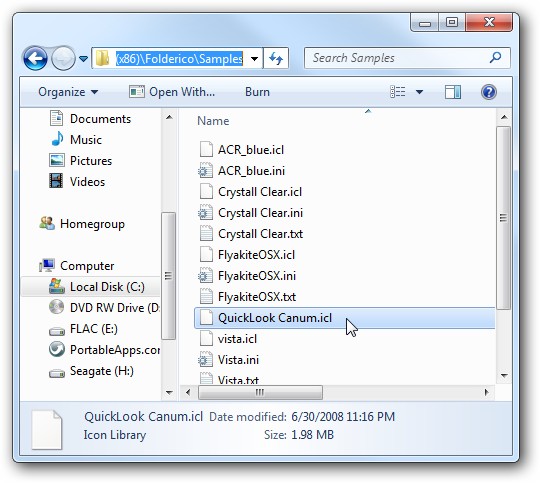
Task: Click the large file thumbnail in details pane
Action: click(x=47, y=430)
